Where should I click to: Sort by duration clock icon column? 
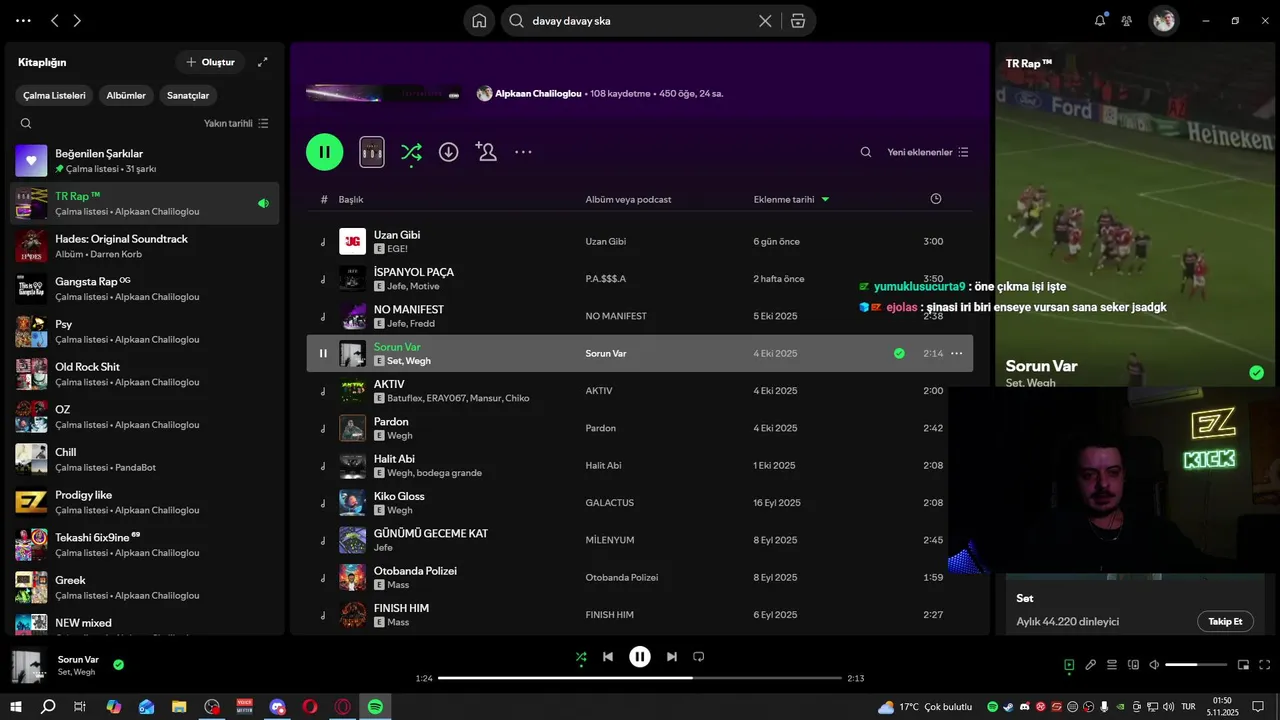click(x=936, y=199)
